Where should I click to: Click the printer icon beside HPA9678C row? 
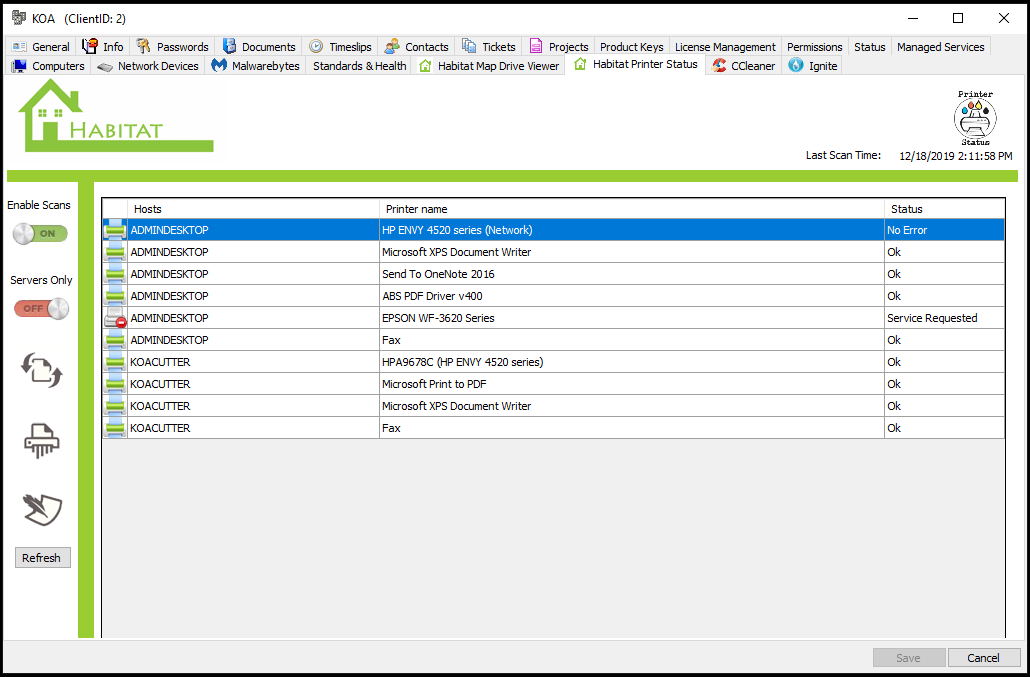click(116, 362)
